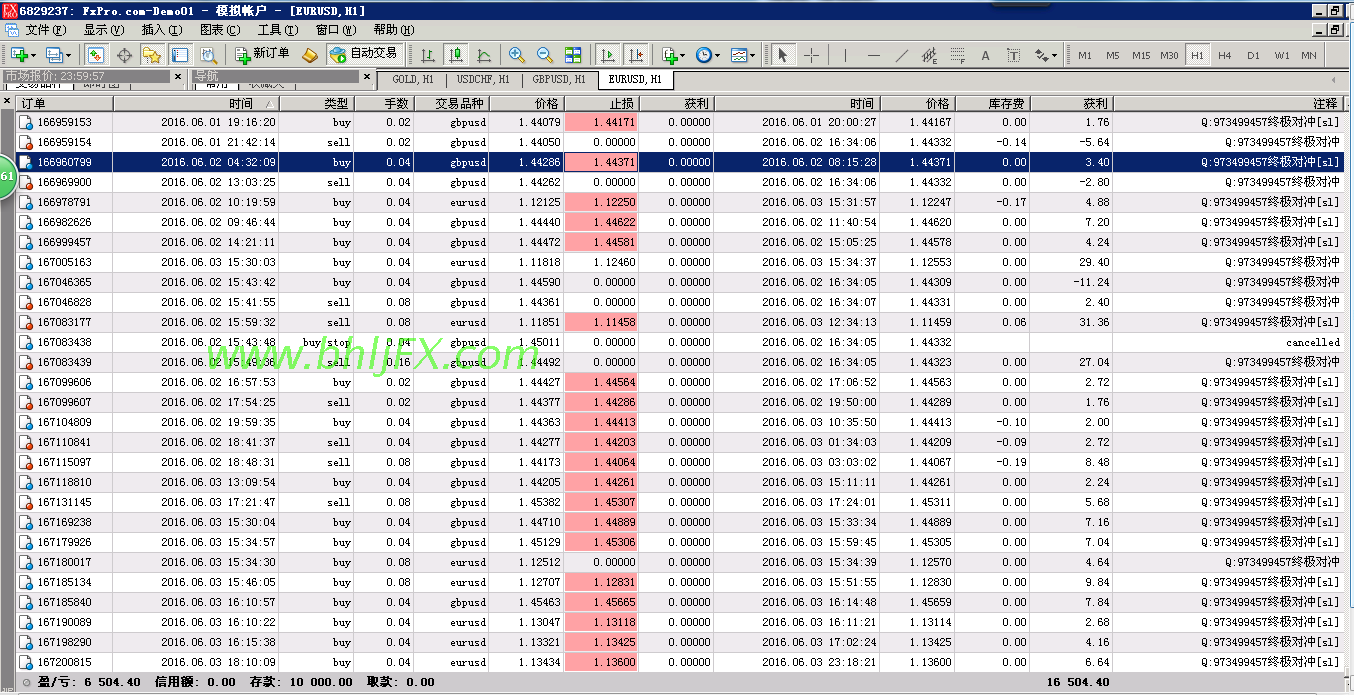
Task: Select order row 167200815
Action: coord(680,662)
